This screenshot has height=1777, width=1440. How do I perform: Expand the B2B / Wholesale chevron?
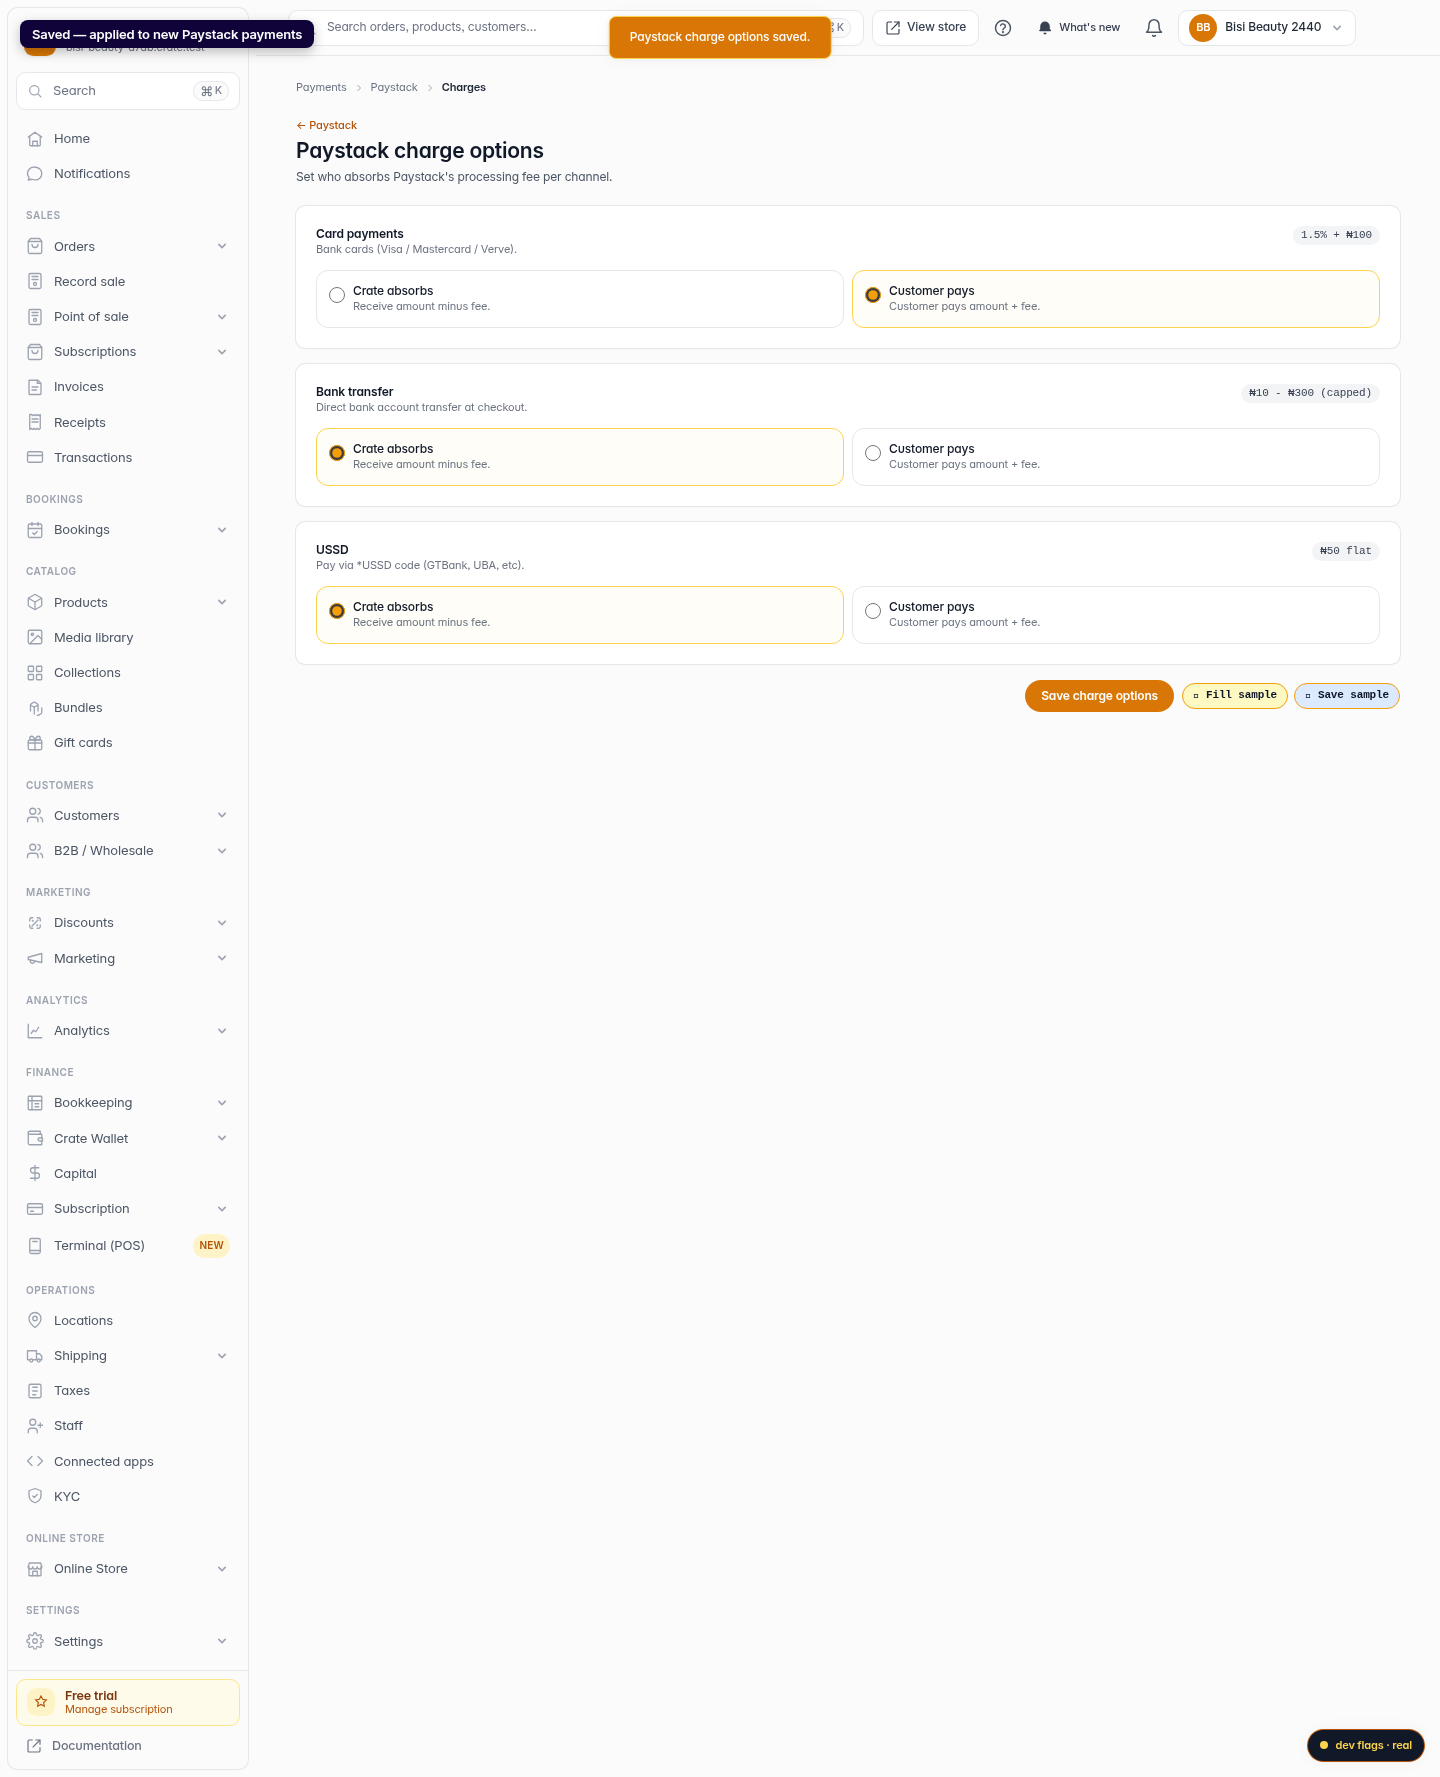[222, 851]
